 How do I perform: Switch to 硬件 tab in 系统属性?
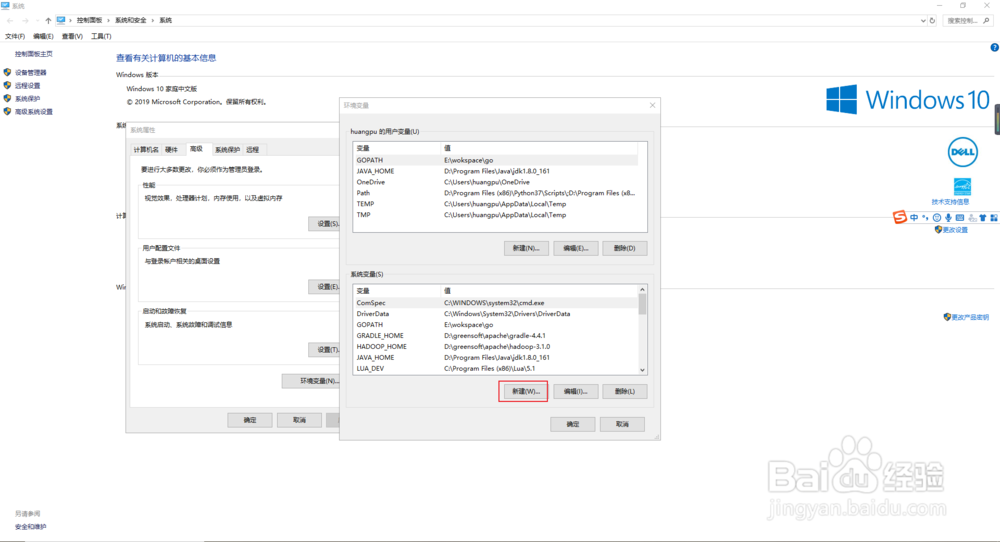point(172,150)
